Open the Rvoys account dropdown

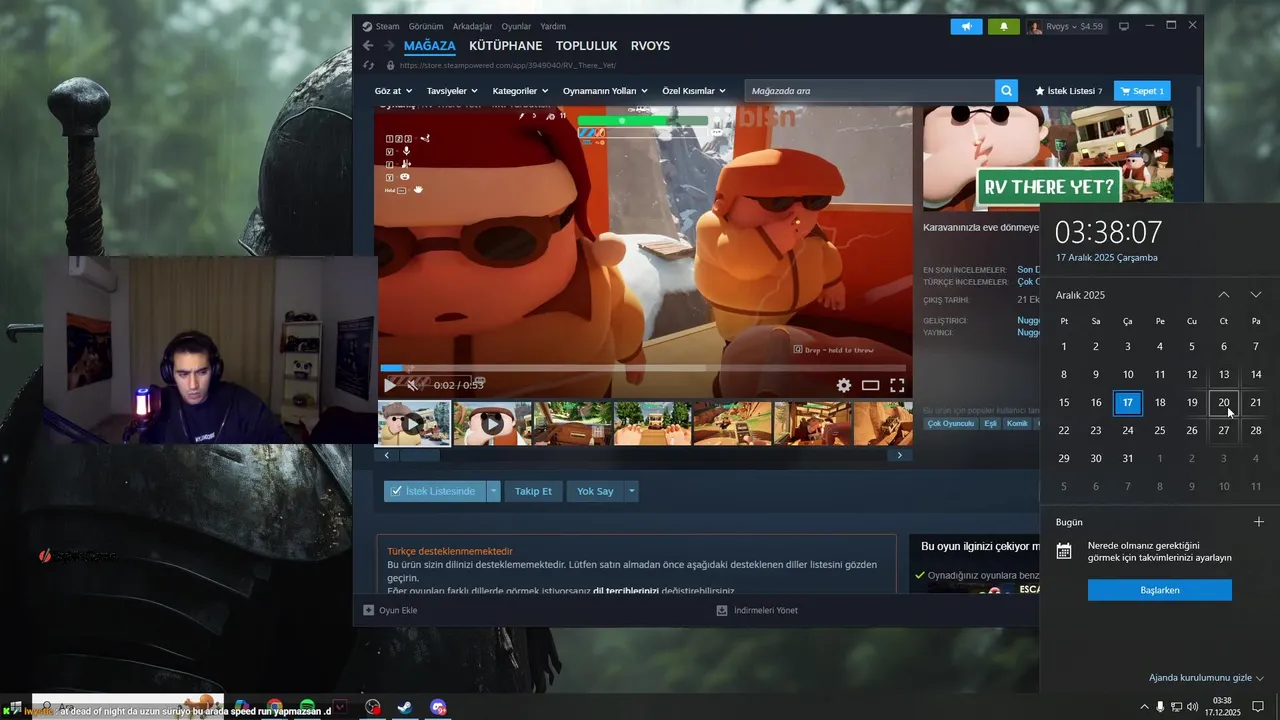[x=1066, y=26]
